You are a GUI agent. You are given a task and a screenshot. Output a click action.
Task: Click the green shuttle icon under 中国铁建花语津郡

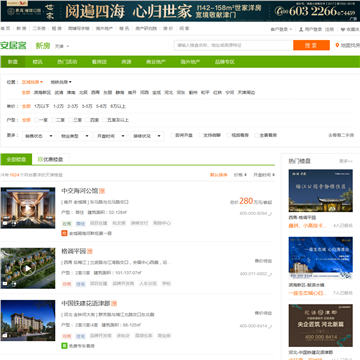click(64, 346)
